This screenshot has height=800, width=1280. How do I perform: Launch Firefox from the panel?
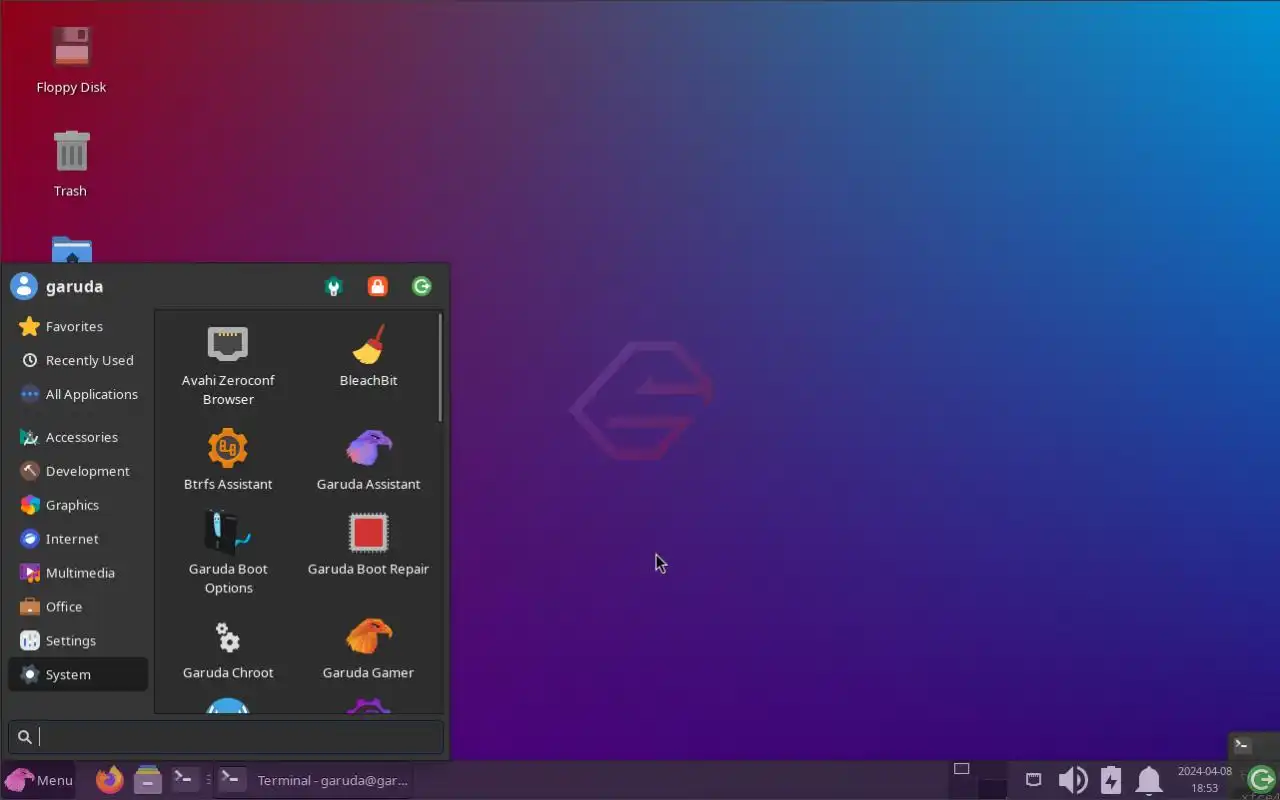110,779
